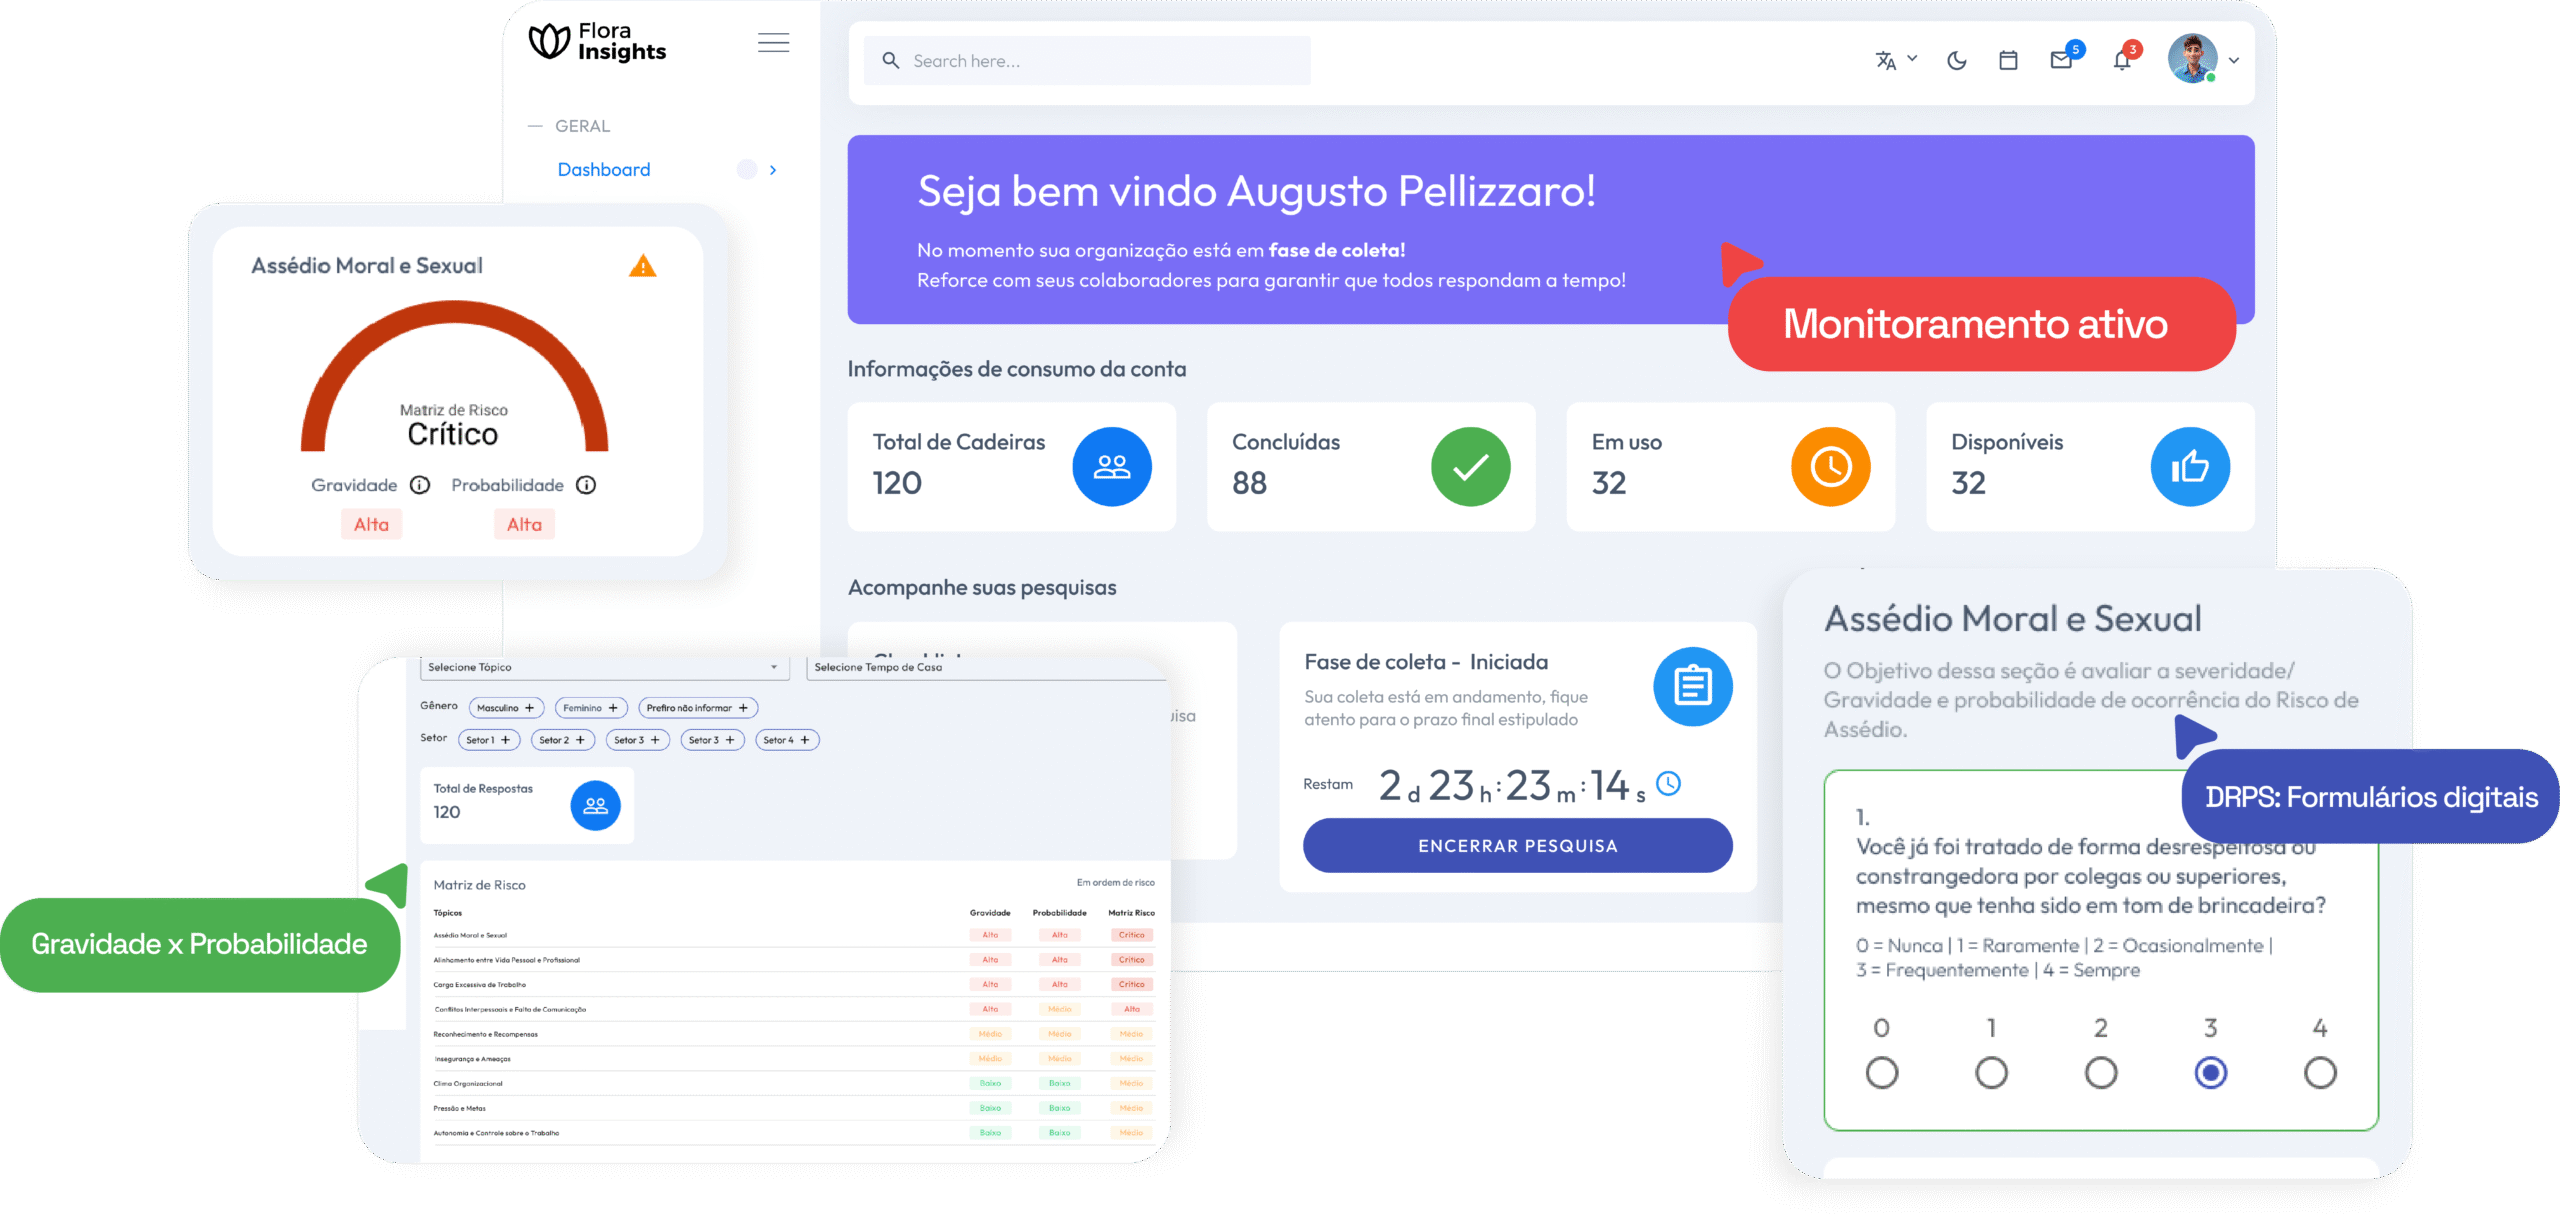Screen dimensions: 2560x1228
Task: Expand the Dashboard chevron arrow
Action: click(x=773, y=170)
